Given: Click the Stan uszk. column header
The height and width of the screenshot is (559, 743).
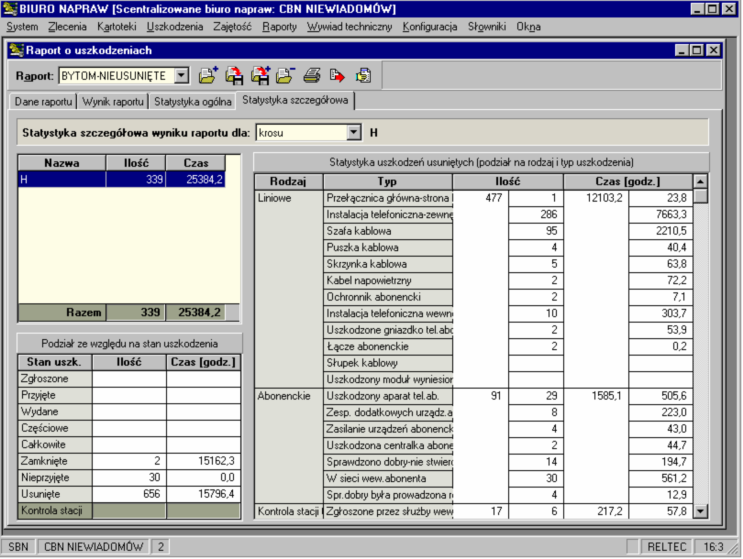Looking at the screenshot, I should tap(54, 362).
